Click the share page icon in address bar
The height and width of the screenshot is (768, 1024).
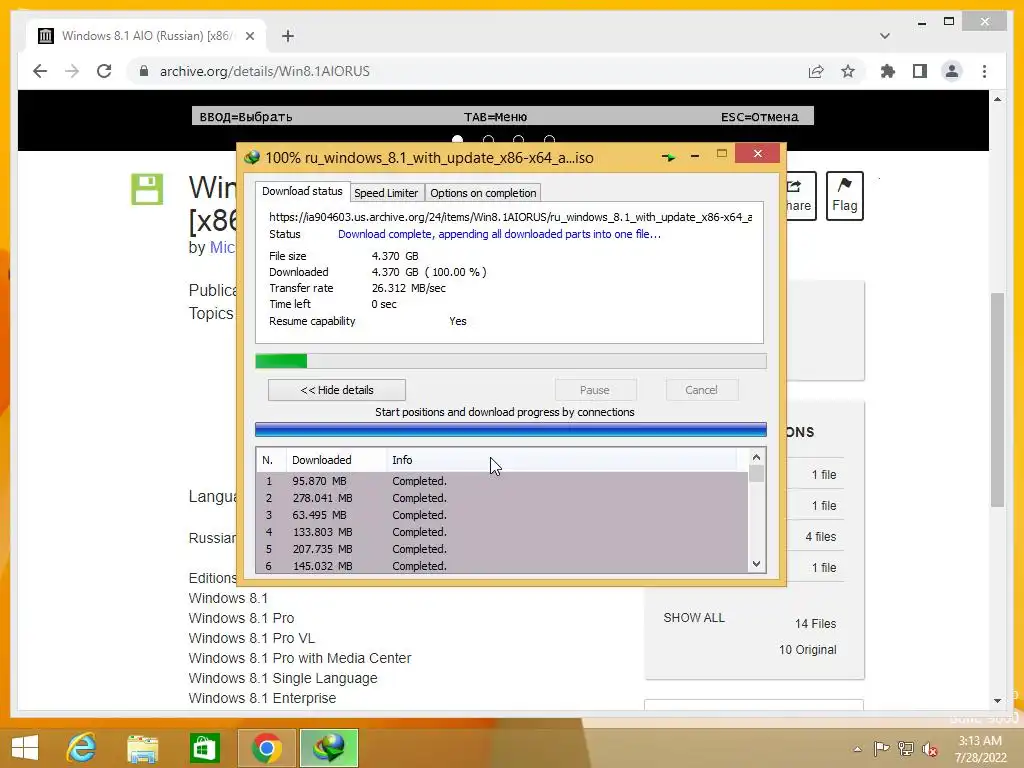[816, 71]
